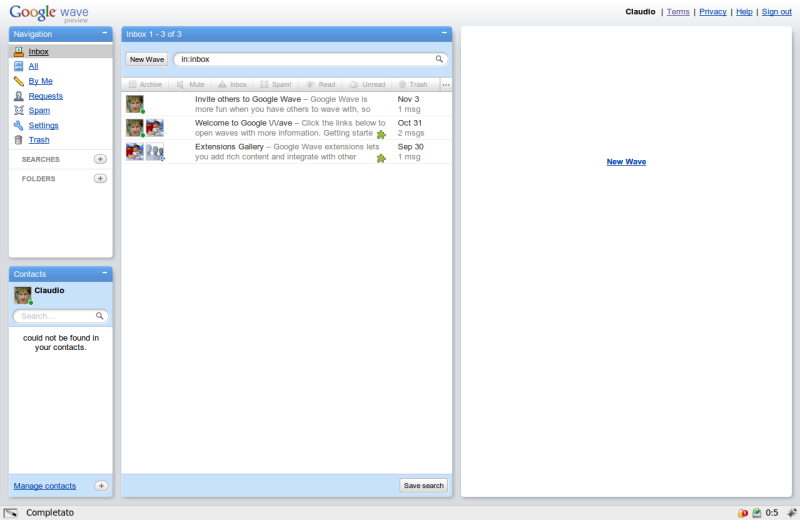
Task: Open the Manage contacts link
Action: [x=45, y=486]
